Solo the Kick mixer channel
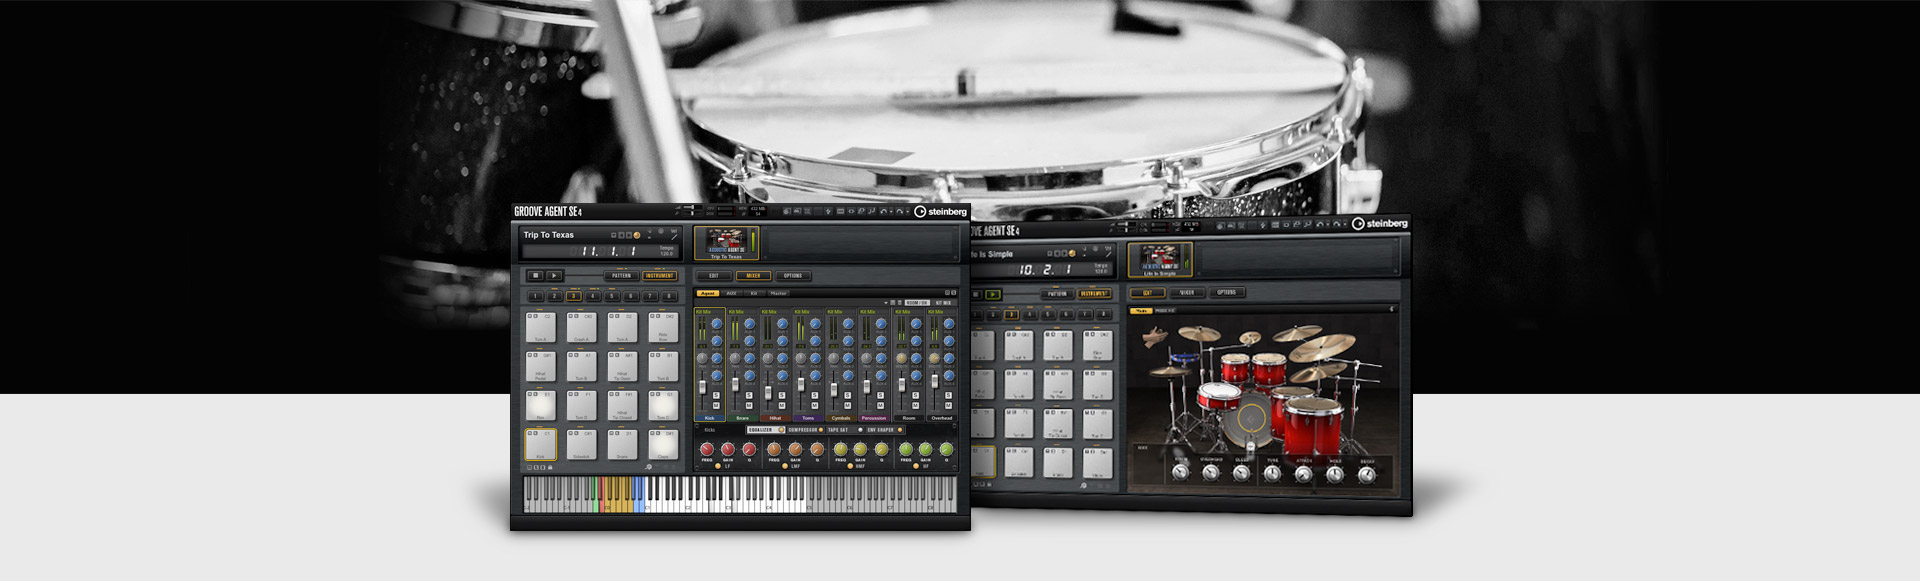The image size is (1920, 581). point(716,395)
